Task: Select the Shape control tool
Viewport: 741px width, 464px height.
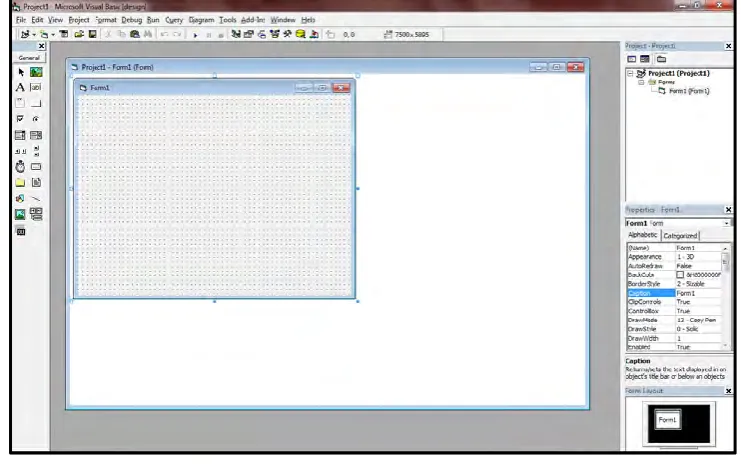Action: (20, 198)
